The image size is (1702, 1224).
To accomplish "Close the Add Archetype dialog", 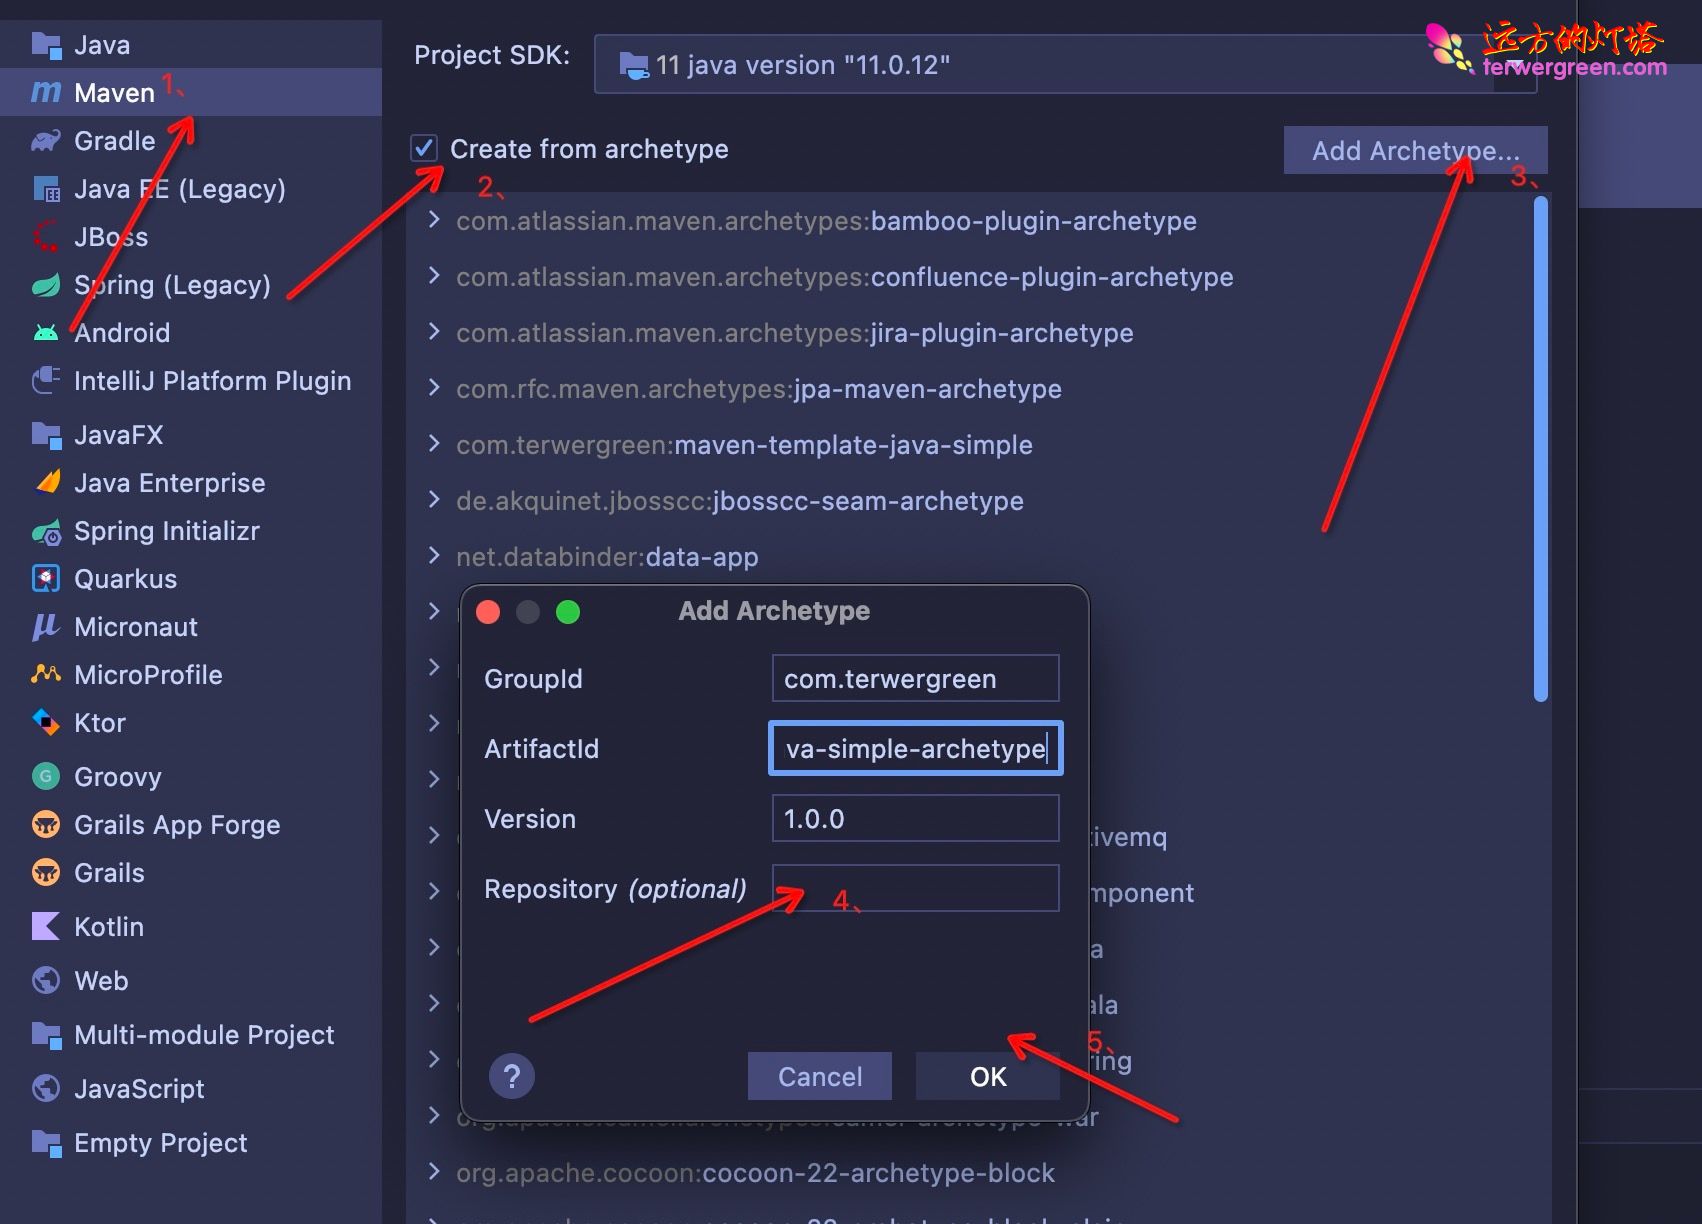I will point(488,612).
